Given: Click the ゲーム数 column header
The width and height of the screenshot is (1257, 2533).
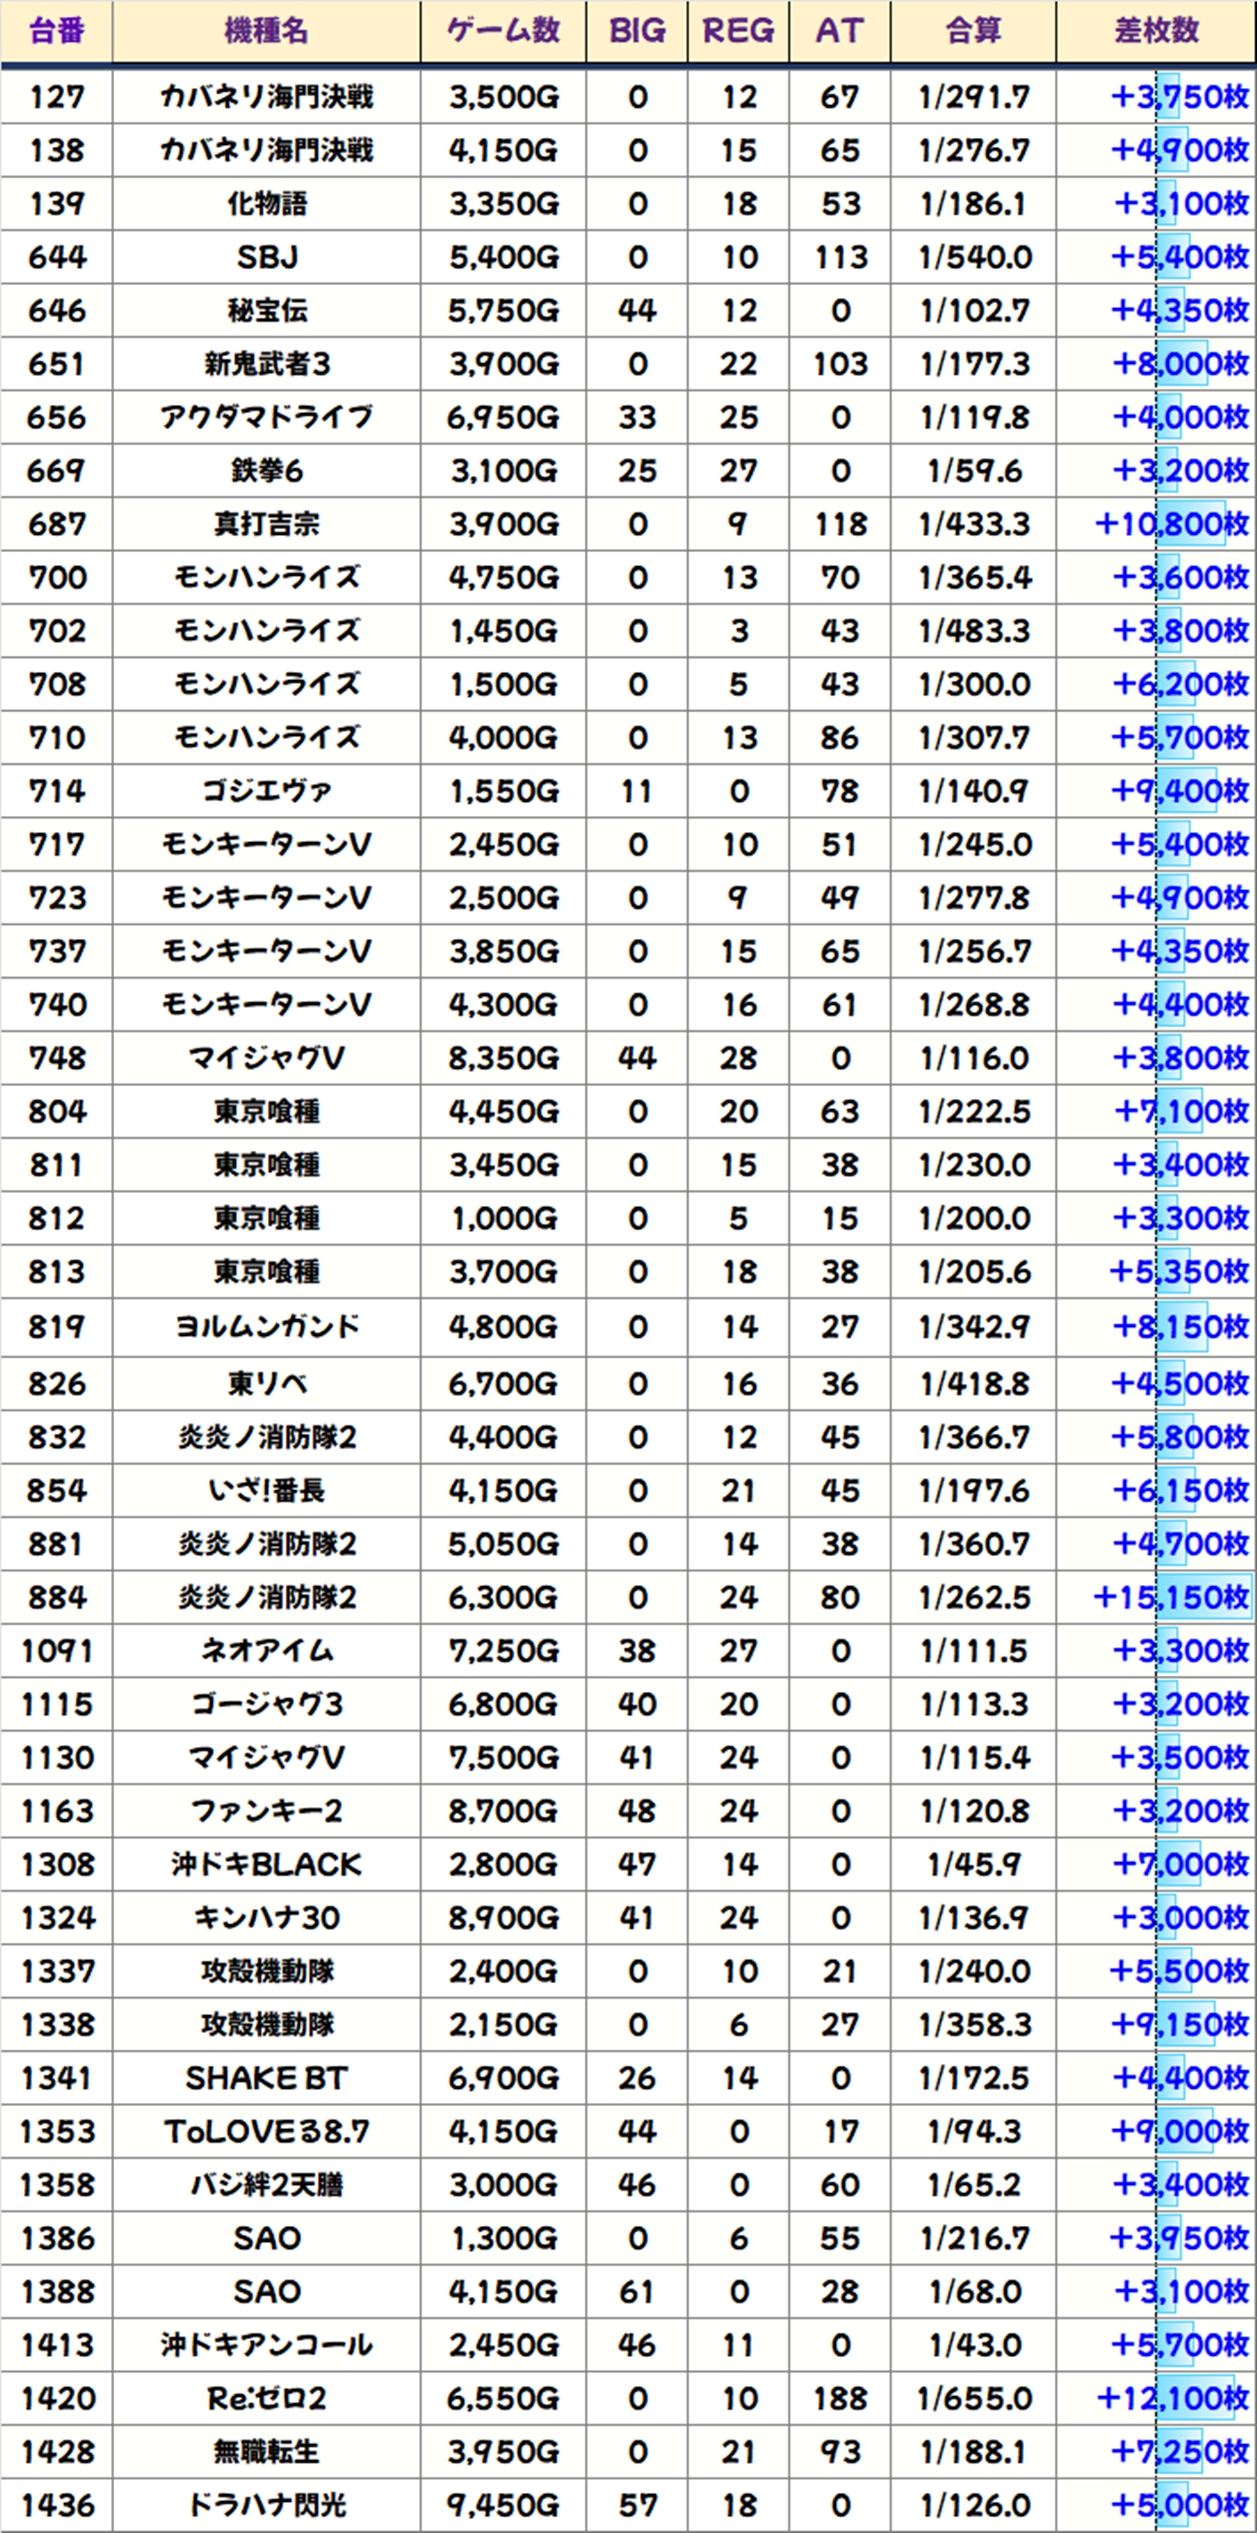Looking at the screenshot, I should tap(503, 31).
